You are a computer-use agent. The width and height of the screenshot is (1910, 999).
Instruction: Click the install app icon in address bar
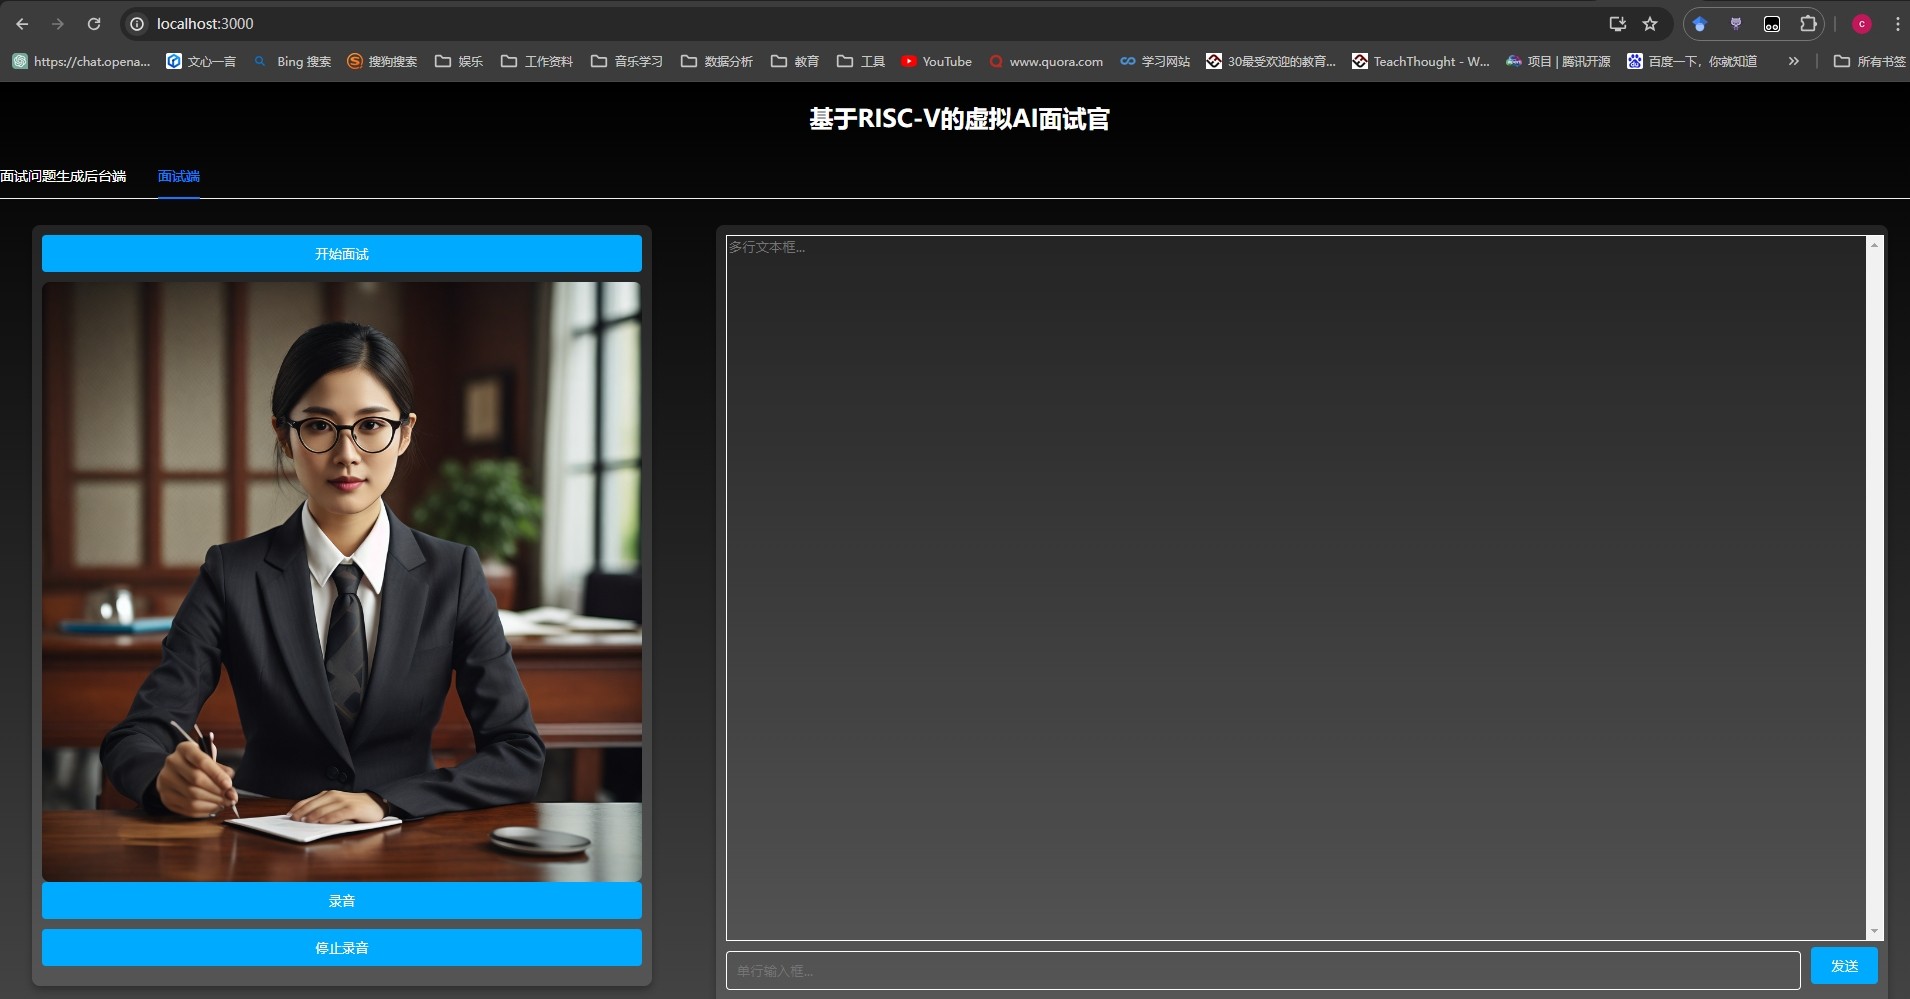[x=1617, y=24]
